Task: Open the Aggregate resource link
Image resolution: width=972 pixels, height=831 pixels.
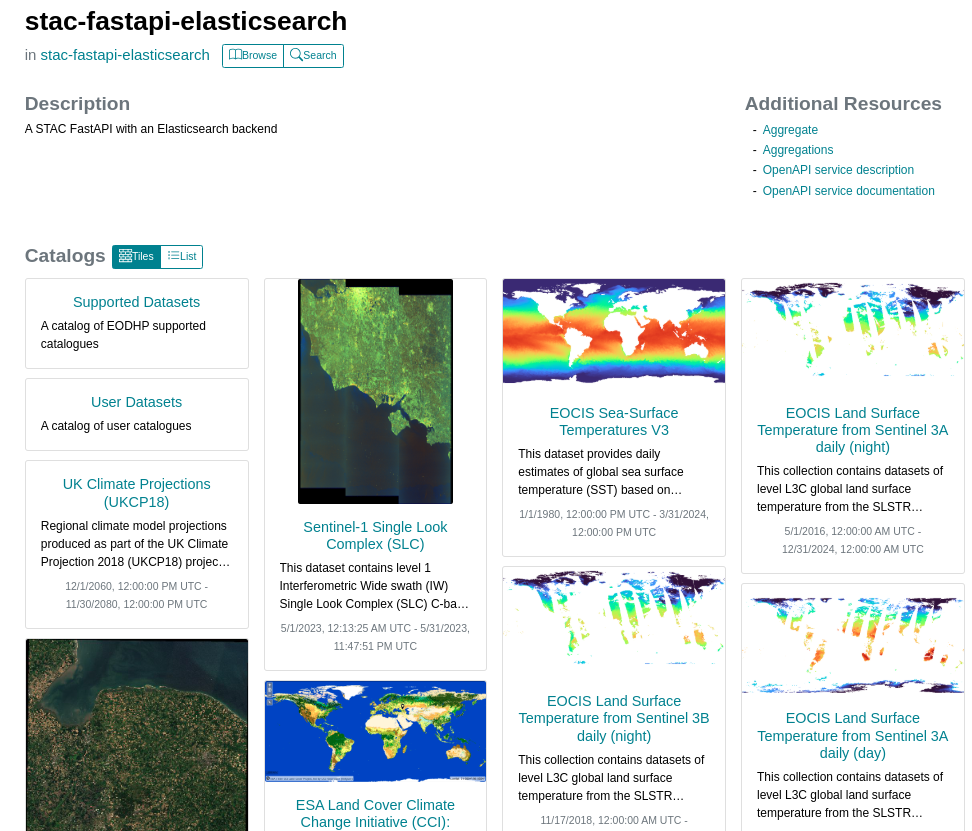Action: coord(790,130)
